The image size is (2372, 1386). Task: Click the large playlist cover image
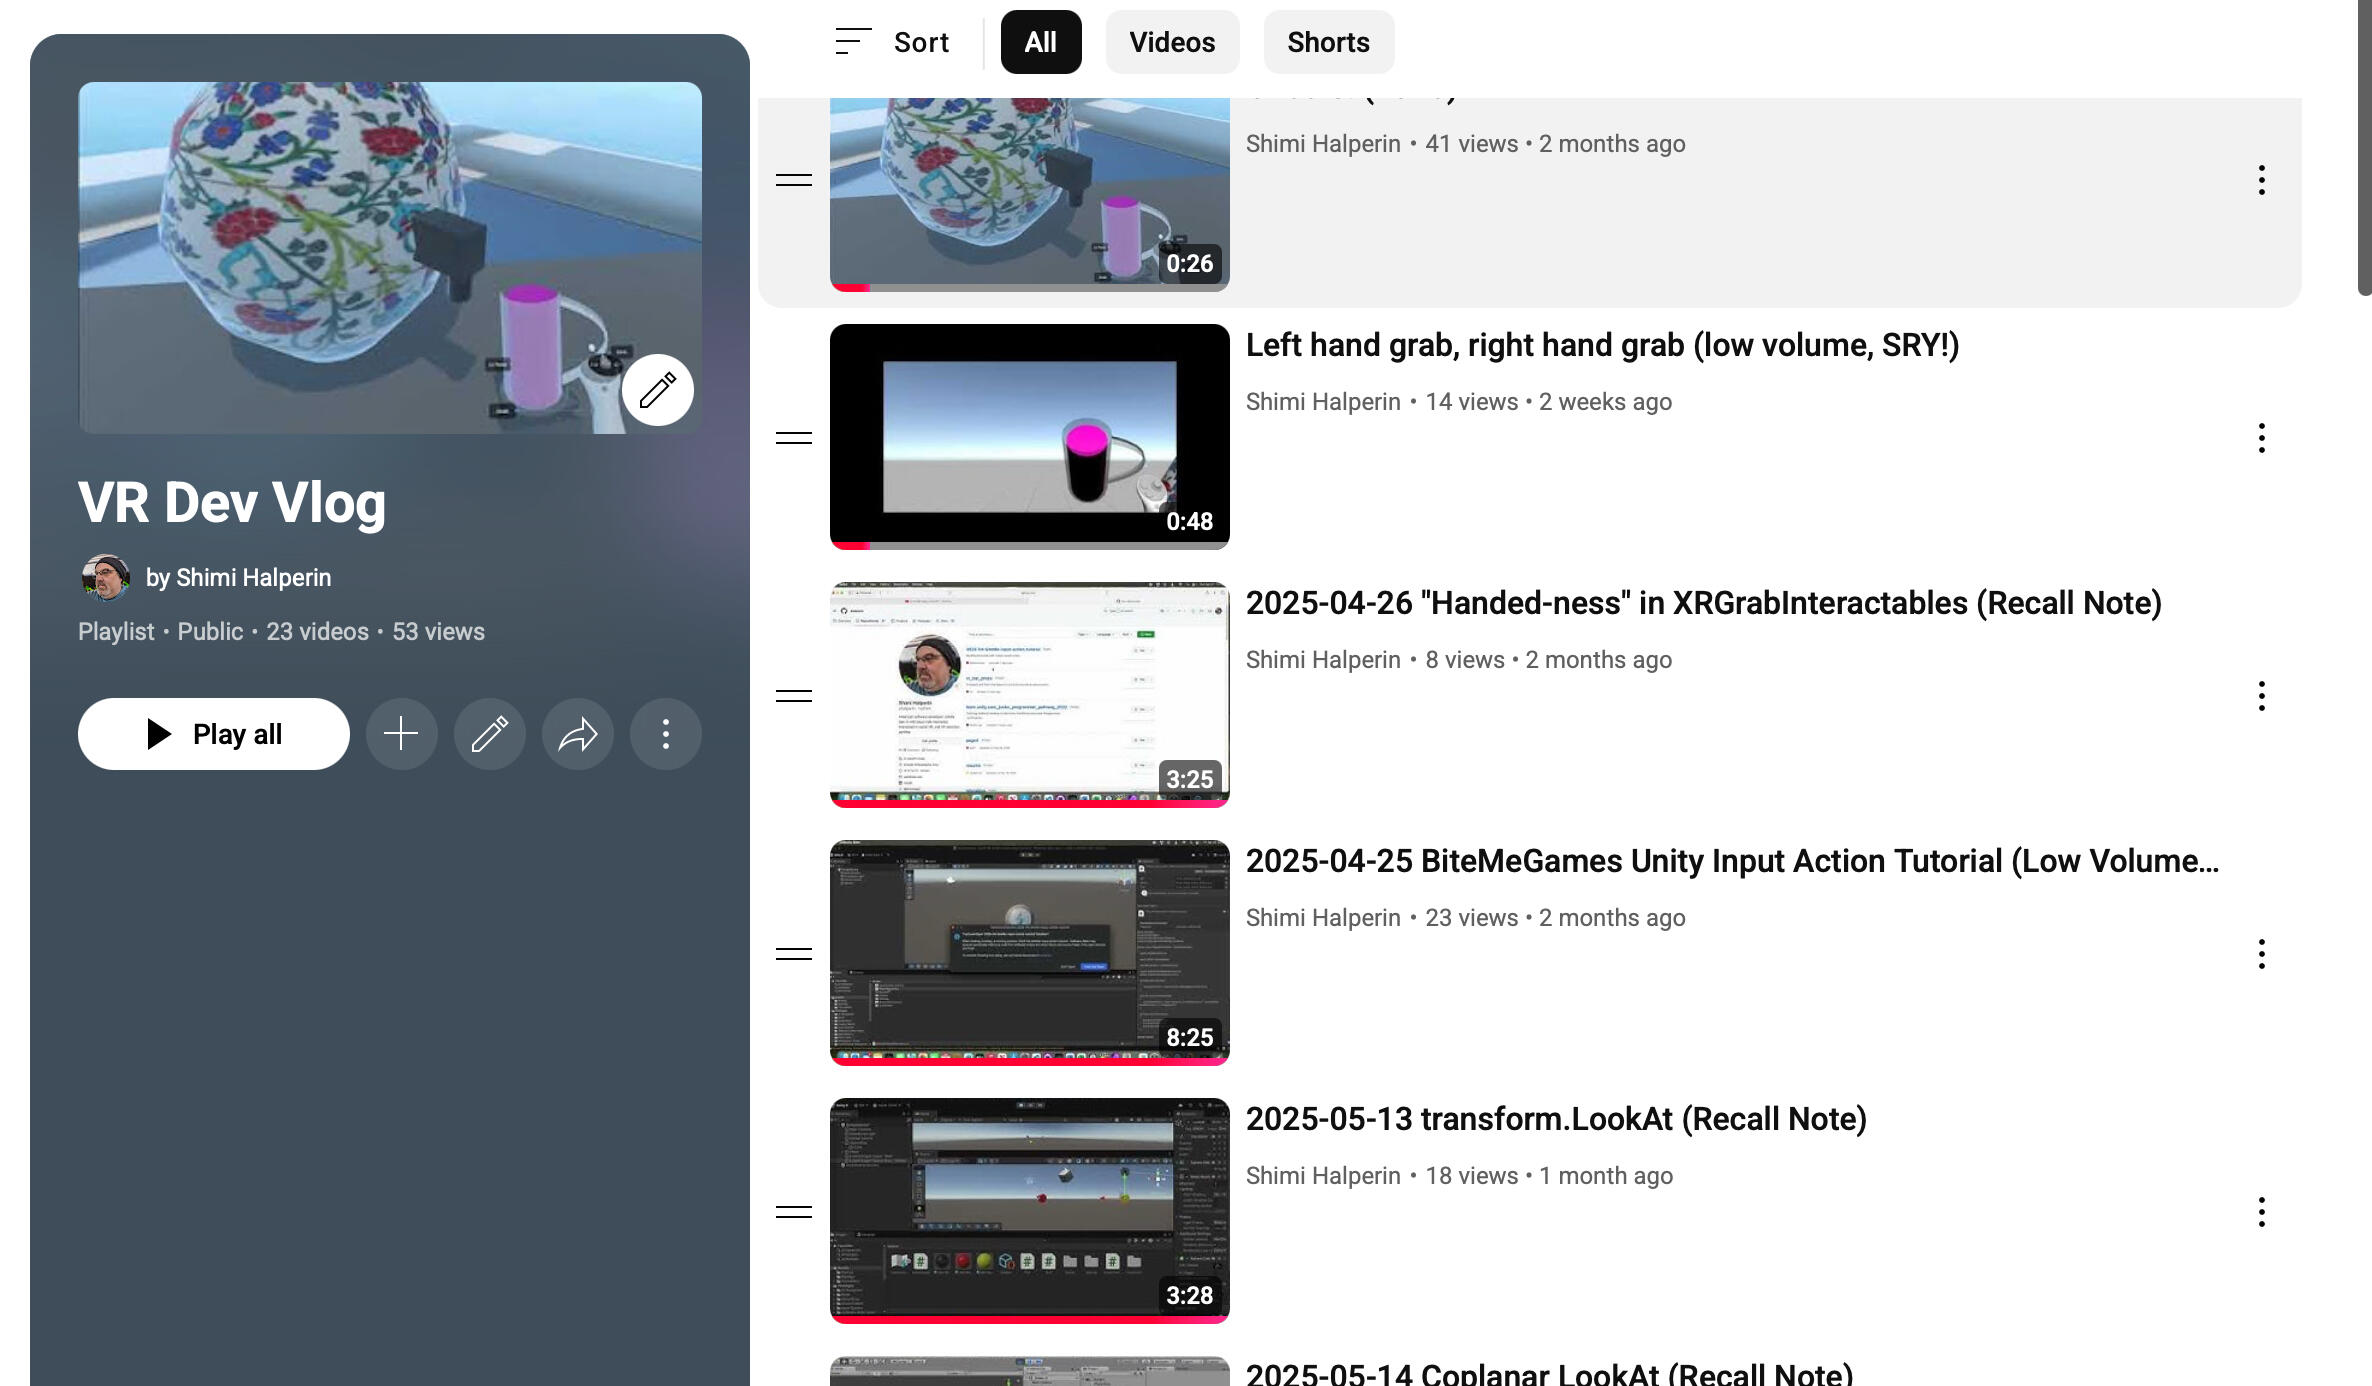click(x=390, y=258)
